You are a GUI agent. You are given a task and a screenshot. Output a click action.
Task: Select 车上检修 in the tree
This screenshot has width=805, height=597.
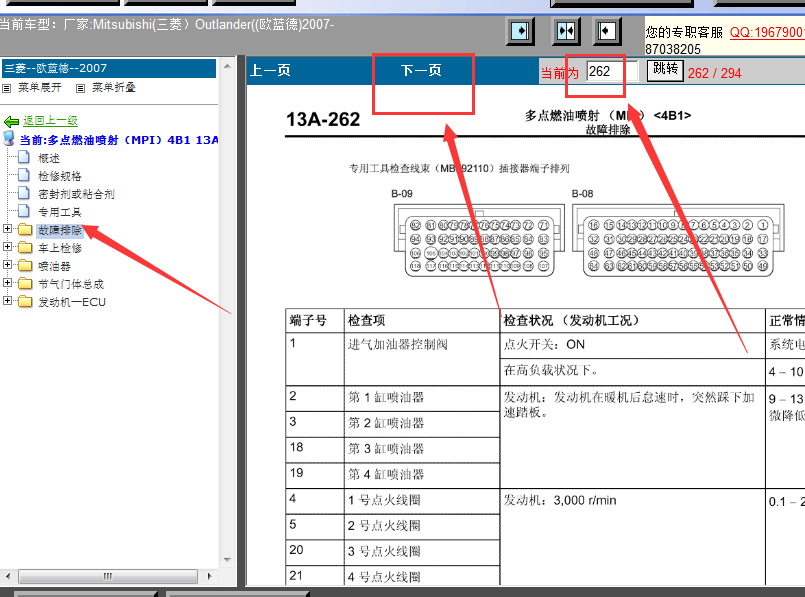[60, 248]
